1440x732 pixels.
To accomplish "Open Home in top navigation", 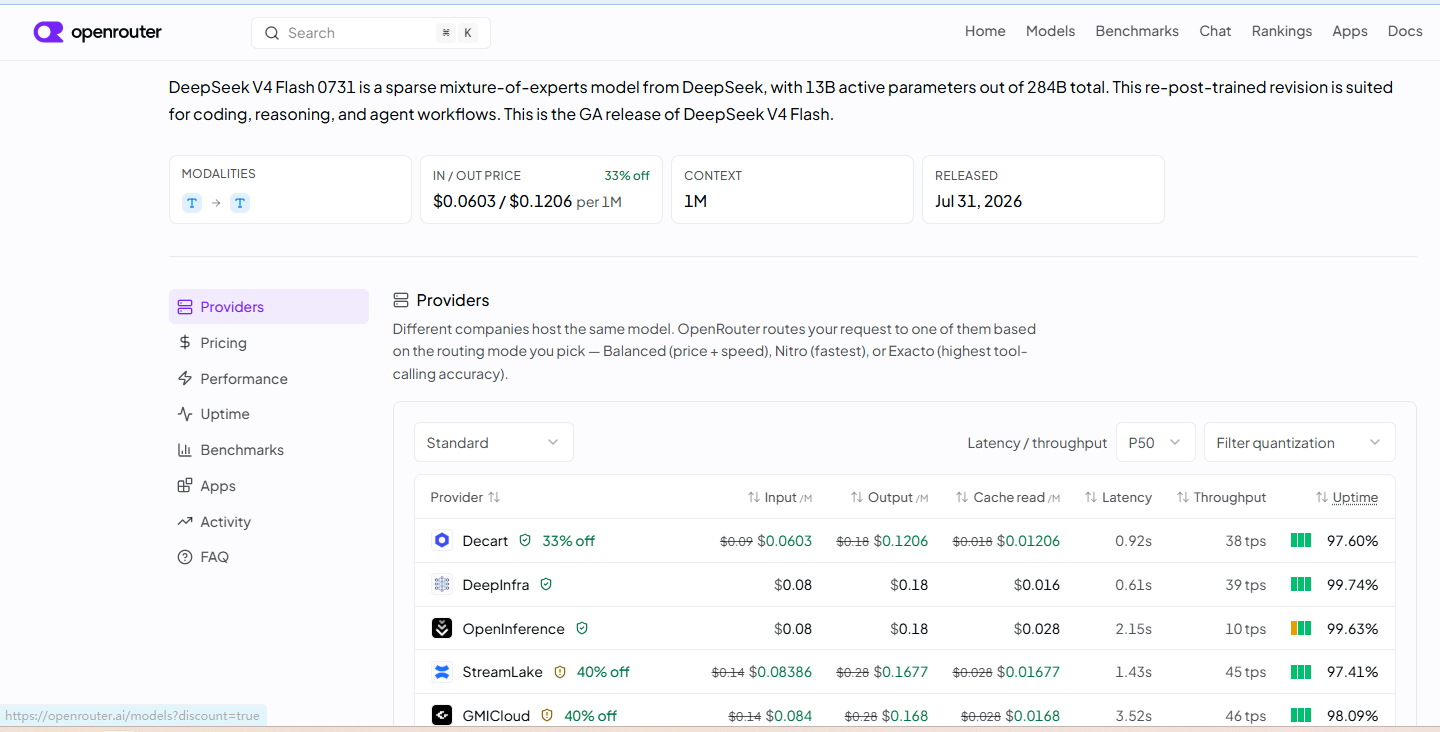I will (985, 31).
